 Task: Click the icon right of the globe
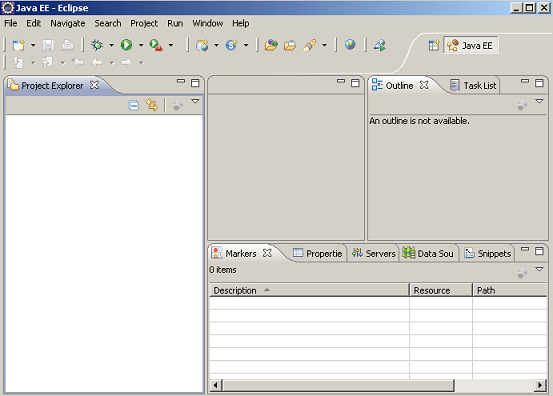(x=380, y=45)
